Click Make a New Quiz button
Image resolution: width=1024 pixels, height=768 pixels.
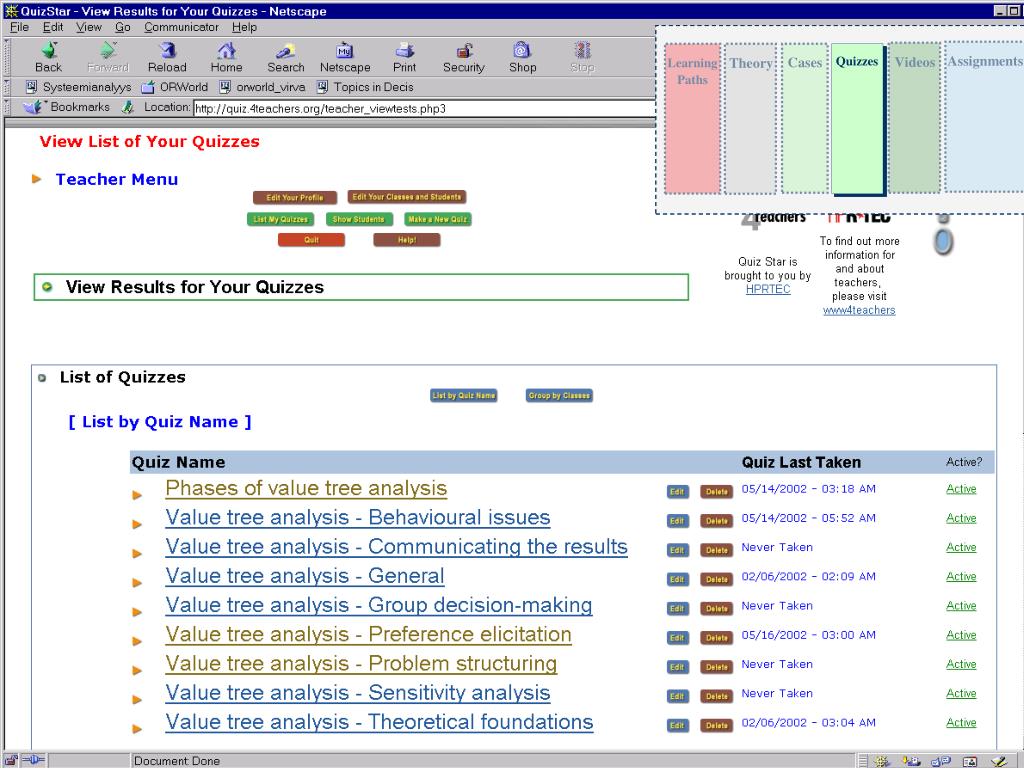click(x=438, y=219)
